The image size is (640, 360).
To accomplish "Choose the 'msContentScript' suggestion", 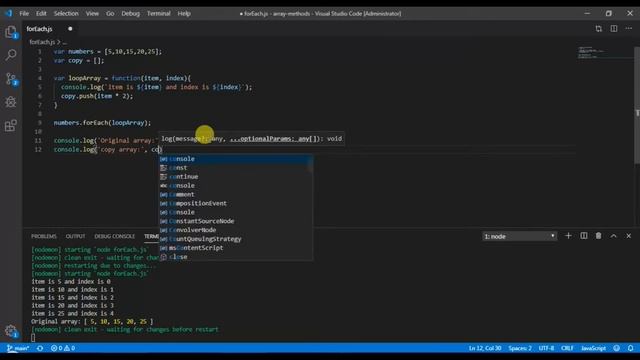I will coord(236,248).
